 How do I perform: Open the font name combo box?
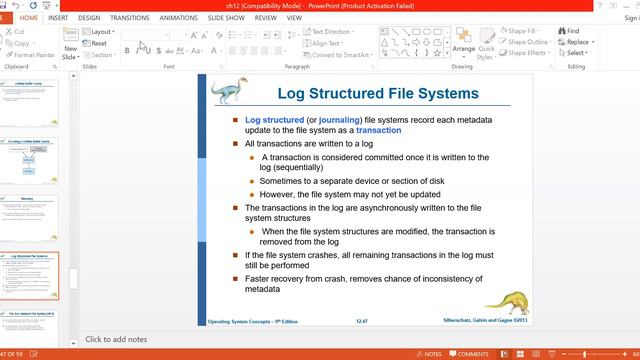click(x=146, y=36)
